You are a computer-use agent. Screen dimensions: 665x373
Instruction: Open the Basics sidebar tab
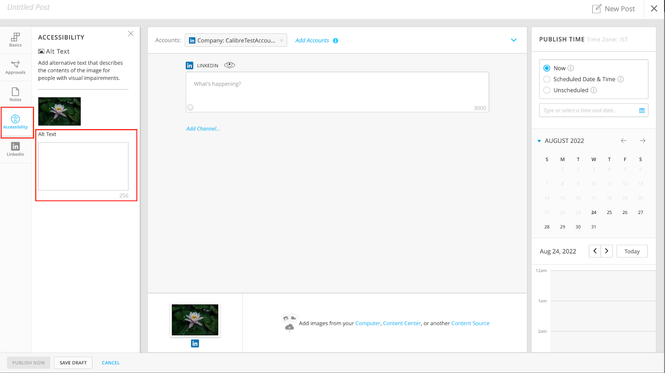(x=15, y=39)
